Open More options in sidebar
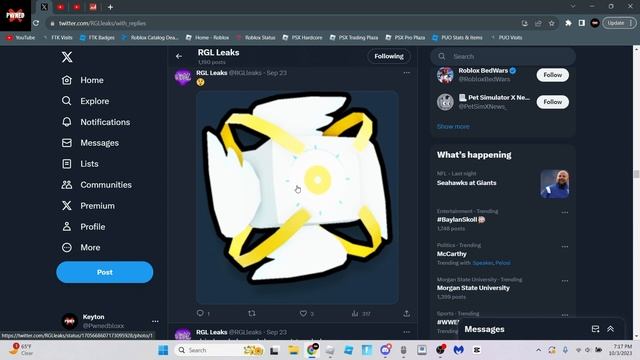 pos(81,247)
